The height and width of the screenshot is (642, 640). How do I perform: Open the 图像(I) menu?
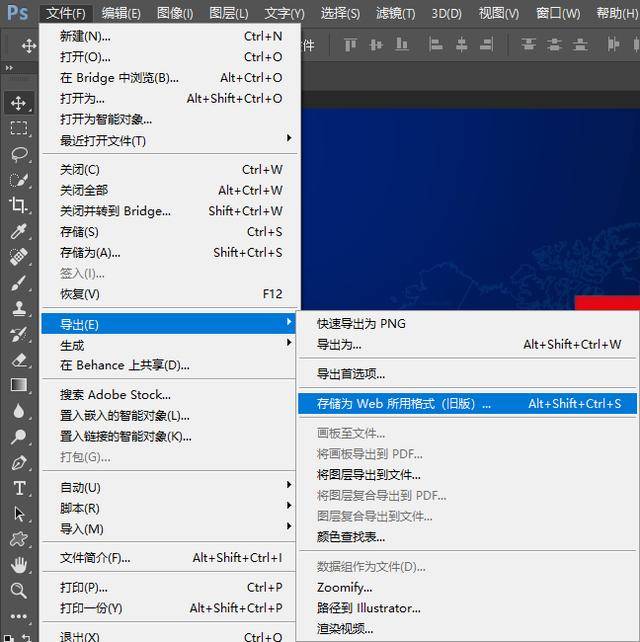[175, 14]
